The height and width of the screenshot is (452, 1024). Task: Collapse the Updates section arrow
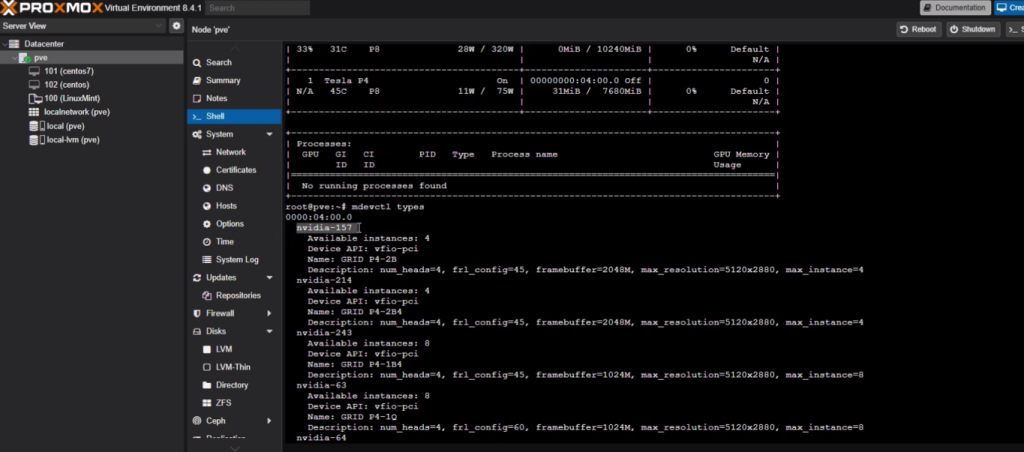[269, 278]
